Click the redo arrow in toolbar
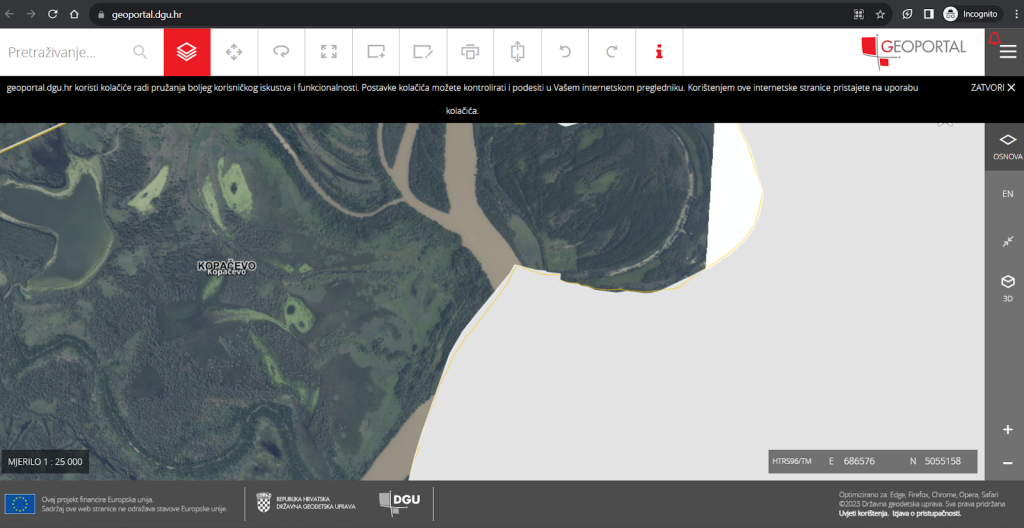The image size is (1024, 528). (612, 52)
